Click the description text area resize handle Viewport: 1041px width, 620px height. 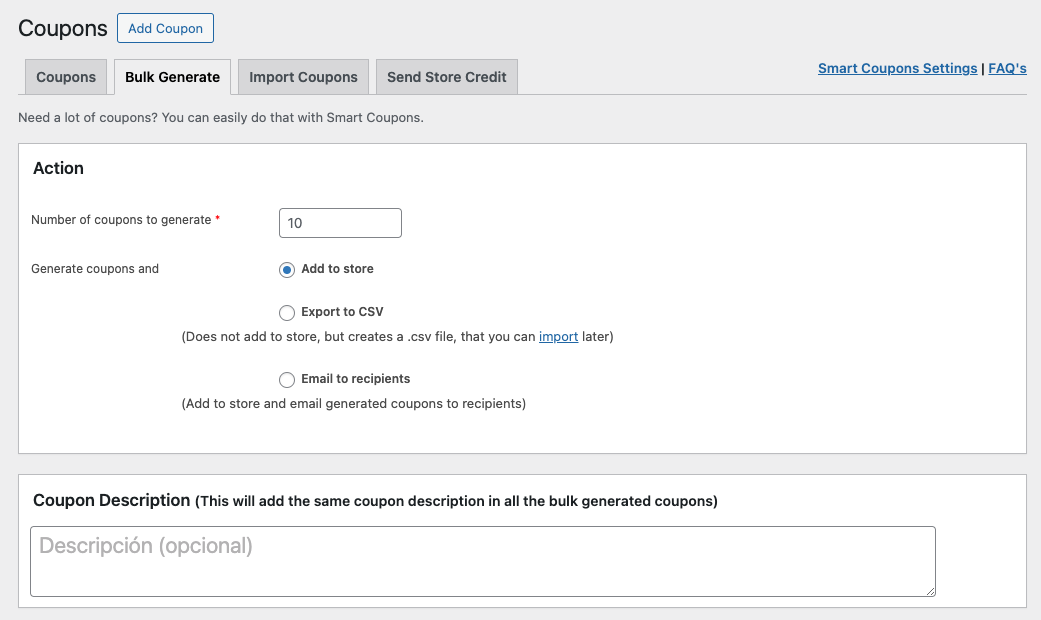[x=930, y=591]
